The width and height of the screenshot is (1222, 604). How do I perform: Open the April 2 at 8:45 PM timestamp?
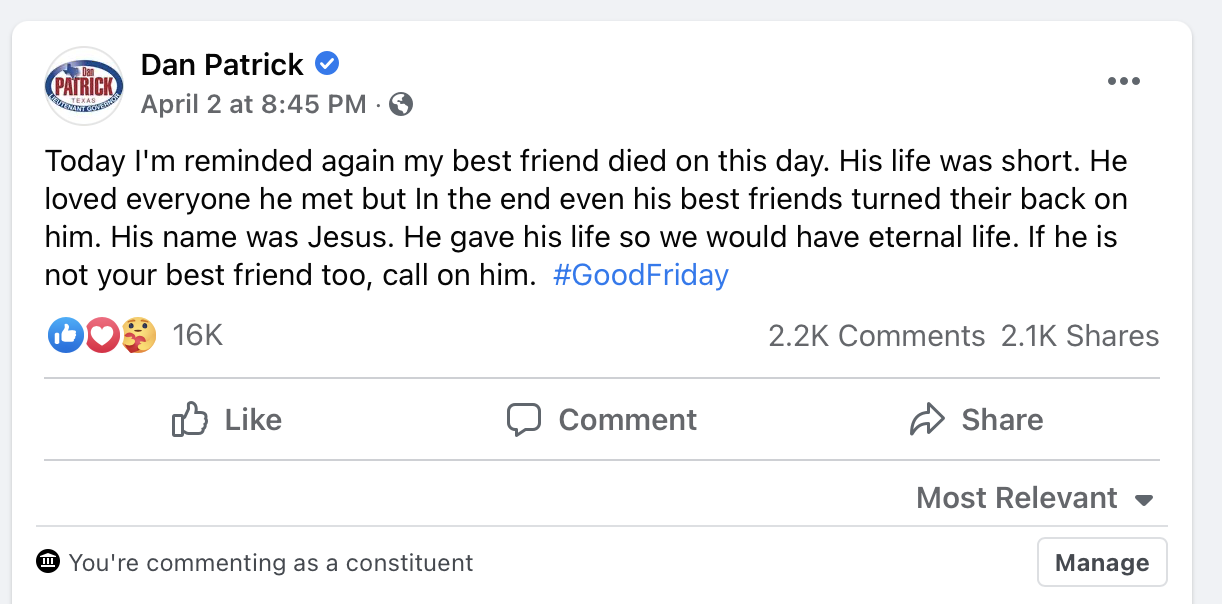coord(254,104)
